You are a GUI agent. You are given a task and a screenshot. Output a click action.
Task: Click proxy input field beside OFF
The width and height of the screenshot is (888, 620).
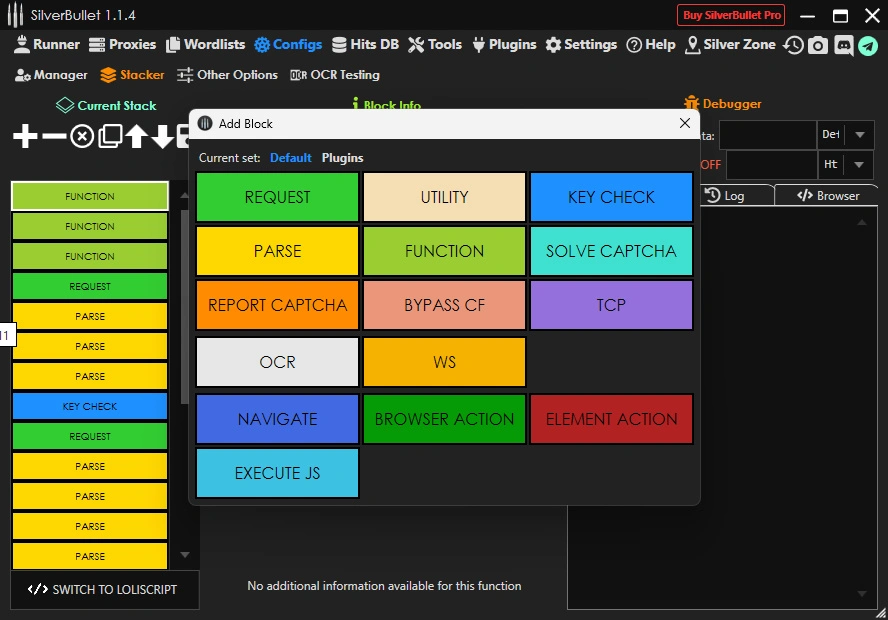(x=771, y=165)
